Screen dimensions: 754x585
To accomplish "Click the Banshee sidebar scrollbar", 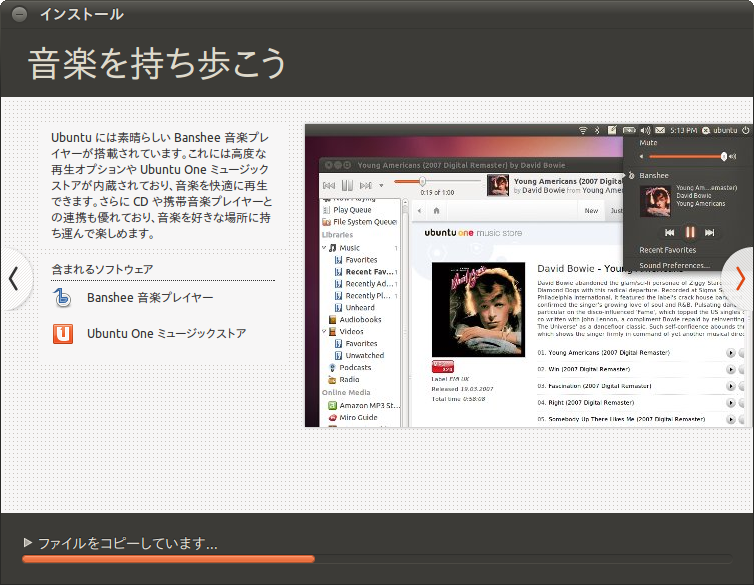I will click(404, 312).
